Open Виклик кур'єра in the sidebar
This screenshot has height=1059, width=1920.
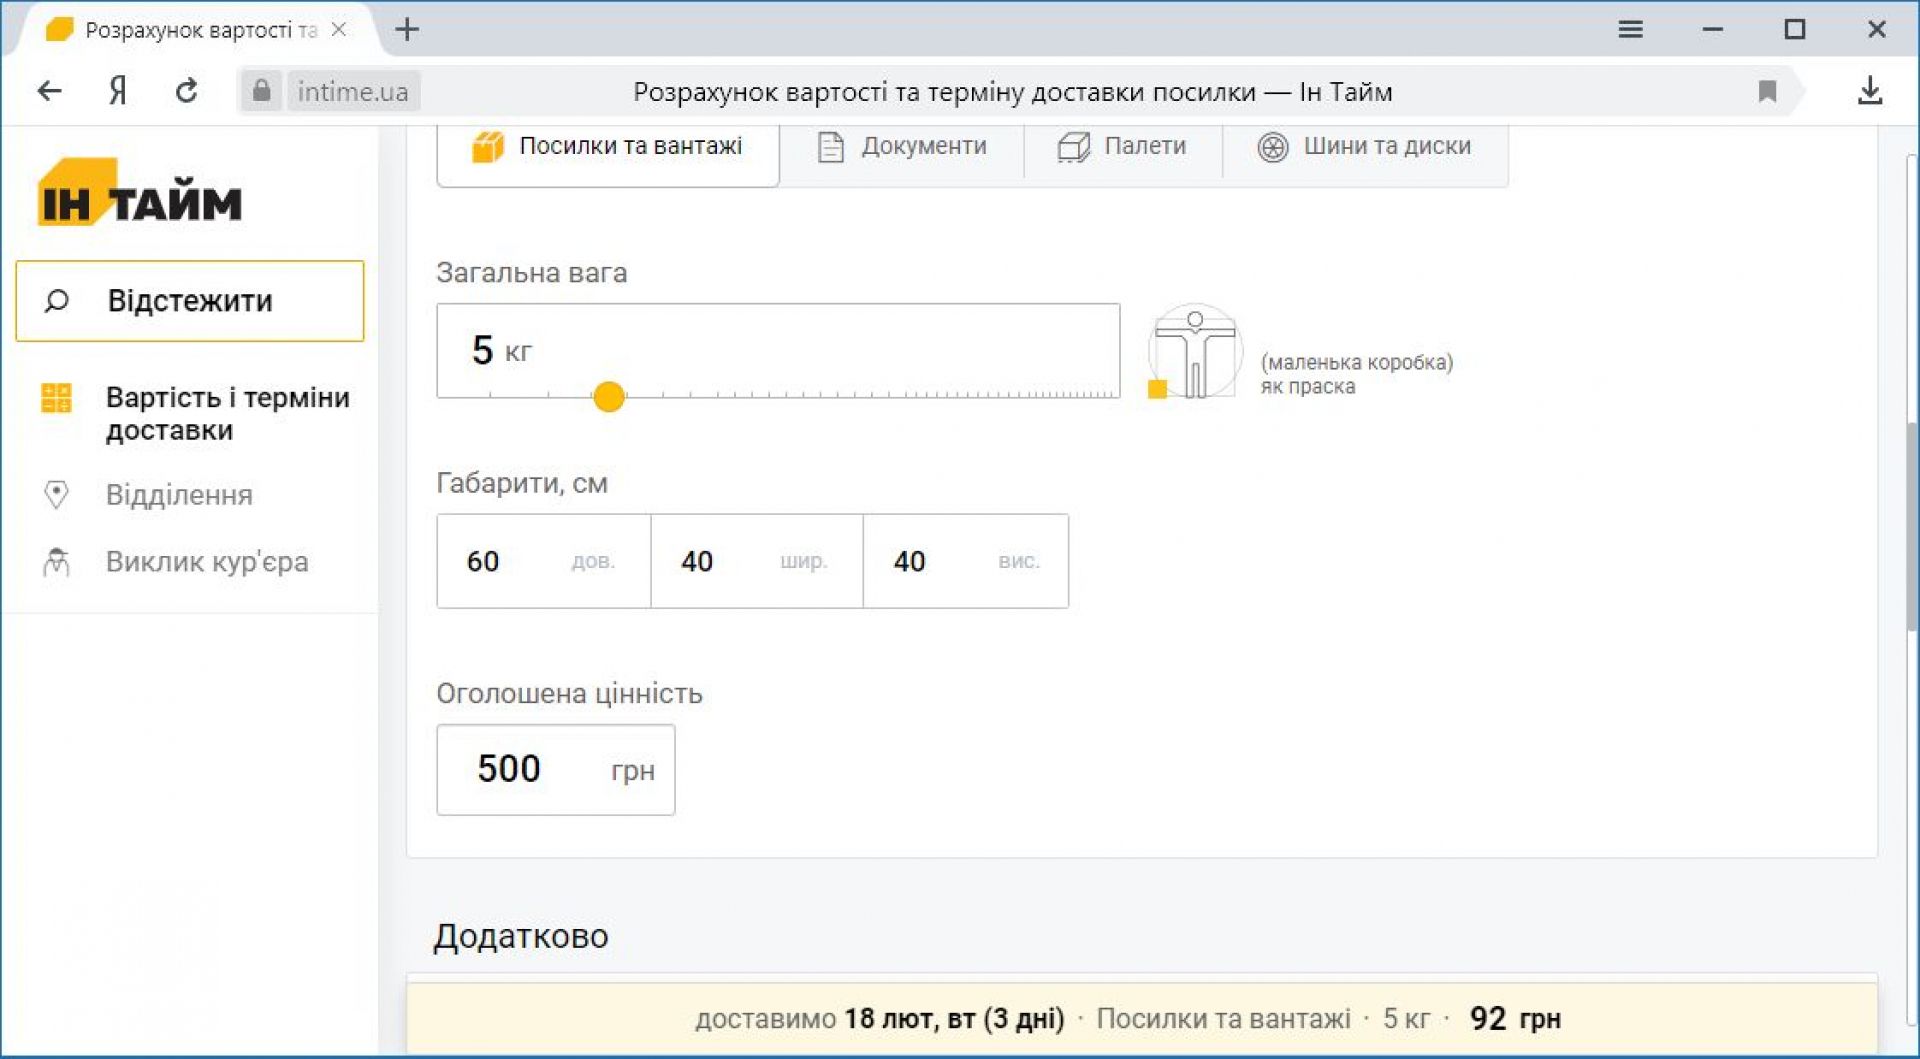tap(206, 562)
